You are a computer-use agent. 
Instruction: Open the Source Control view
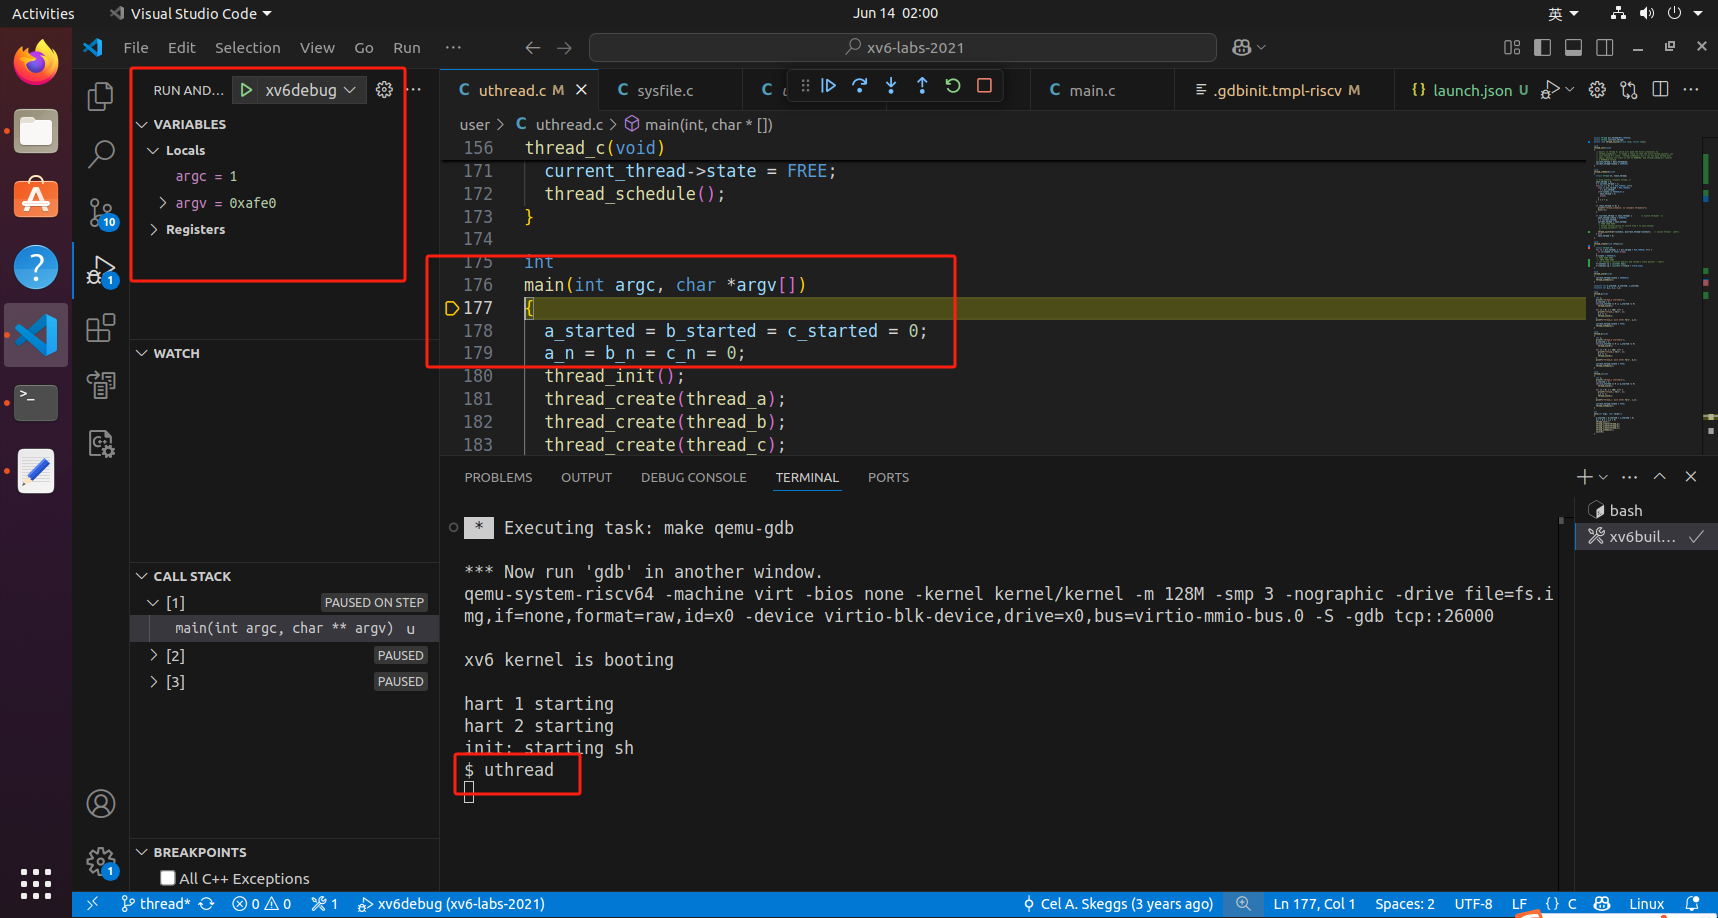100,213
